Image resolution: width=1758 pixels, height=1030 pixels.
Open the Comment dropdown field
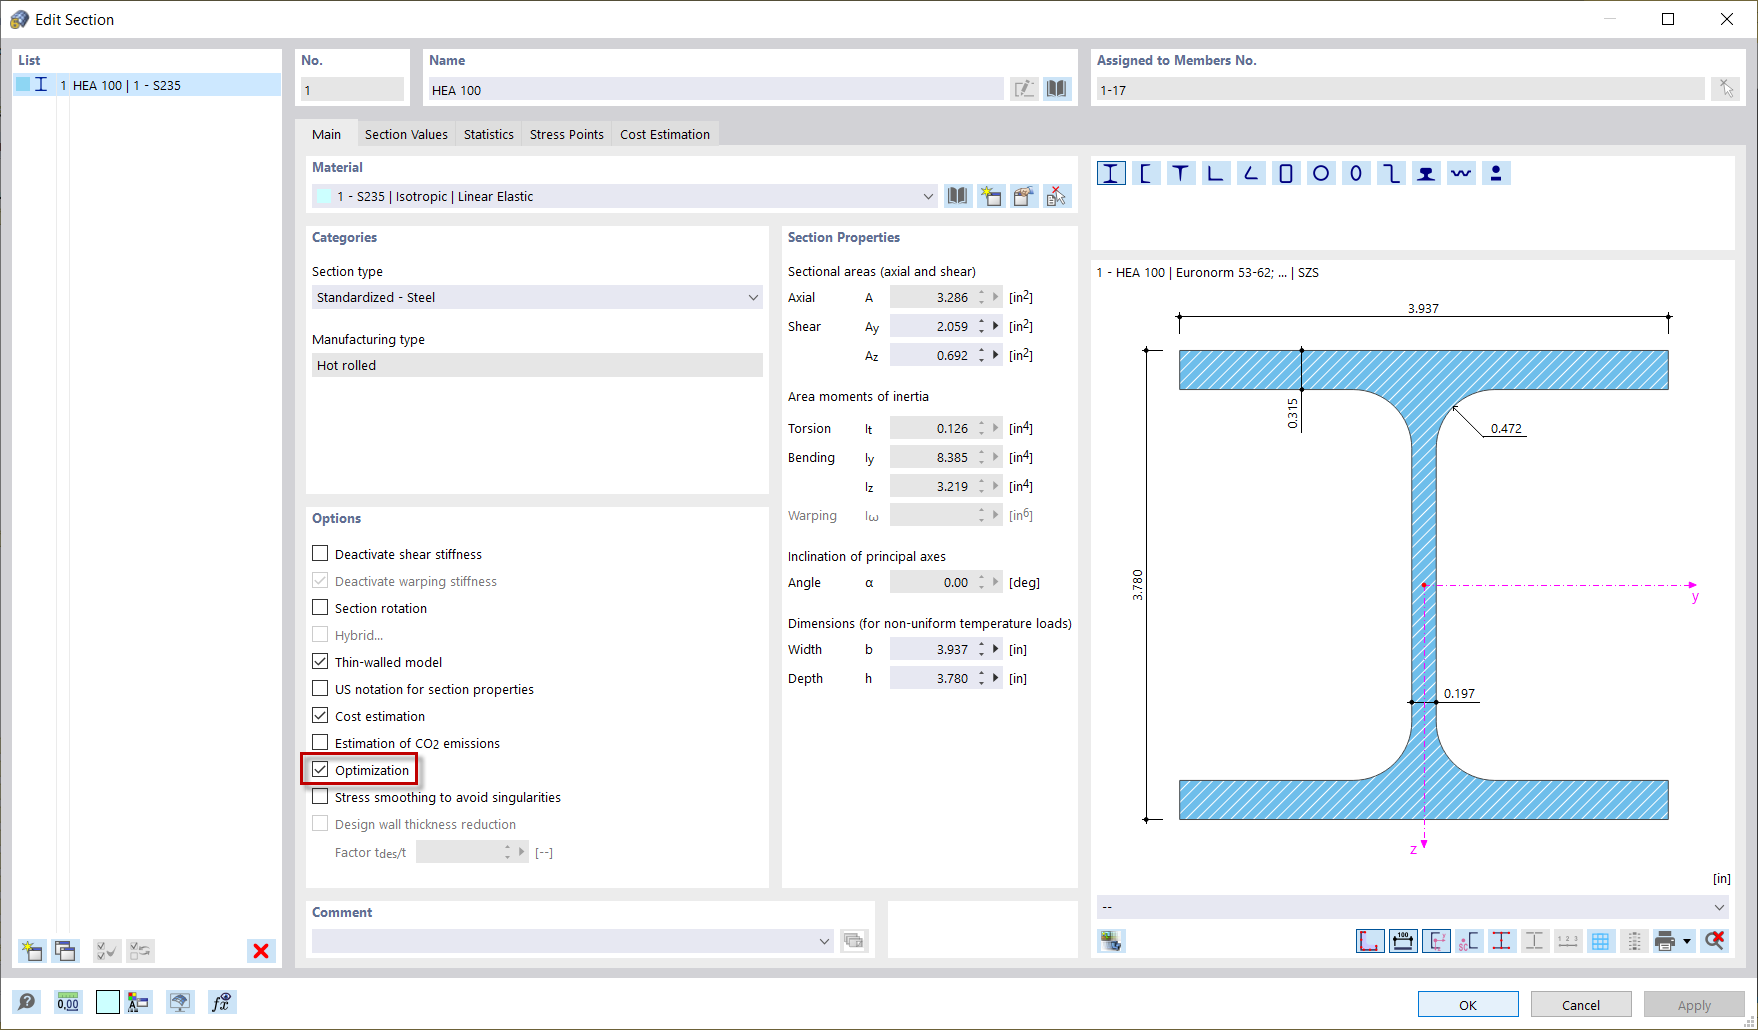pyautogui.click(x=824, y=941)
